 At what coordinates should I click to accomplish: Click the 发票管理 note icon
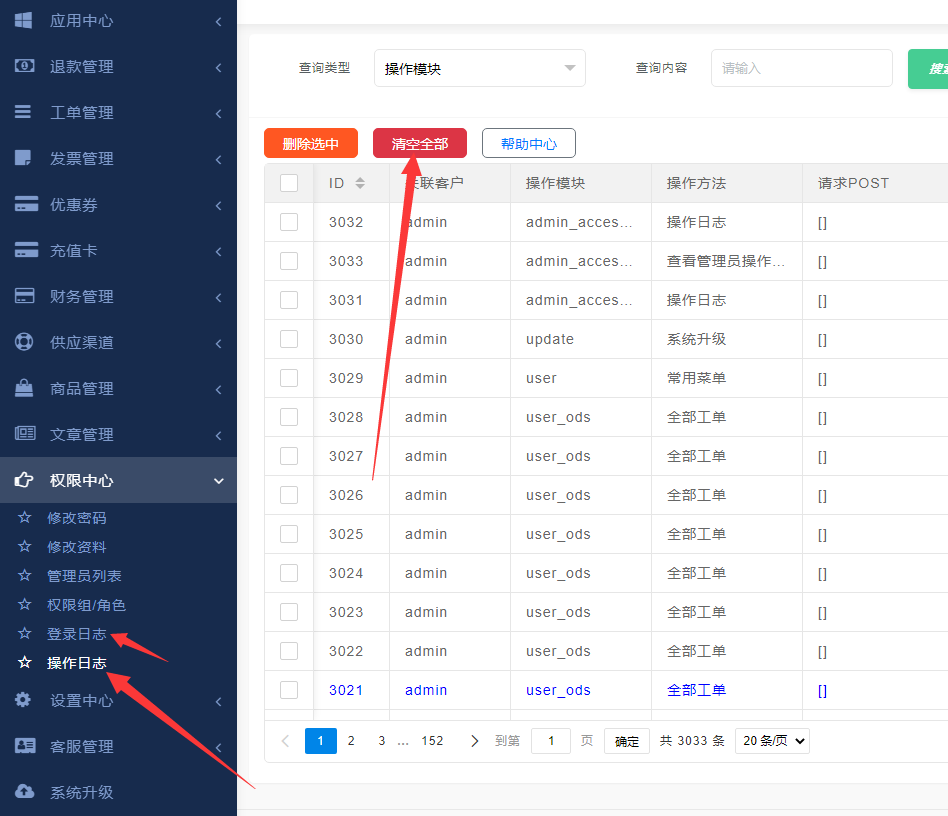pos(23,158)
